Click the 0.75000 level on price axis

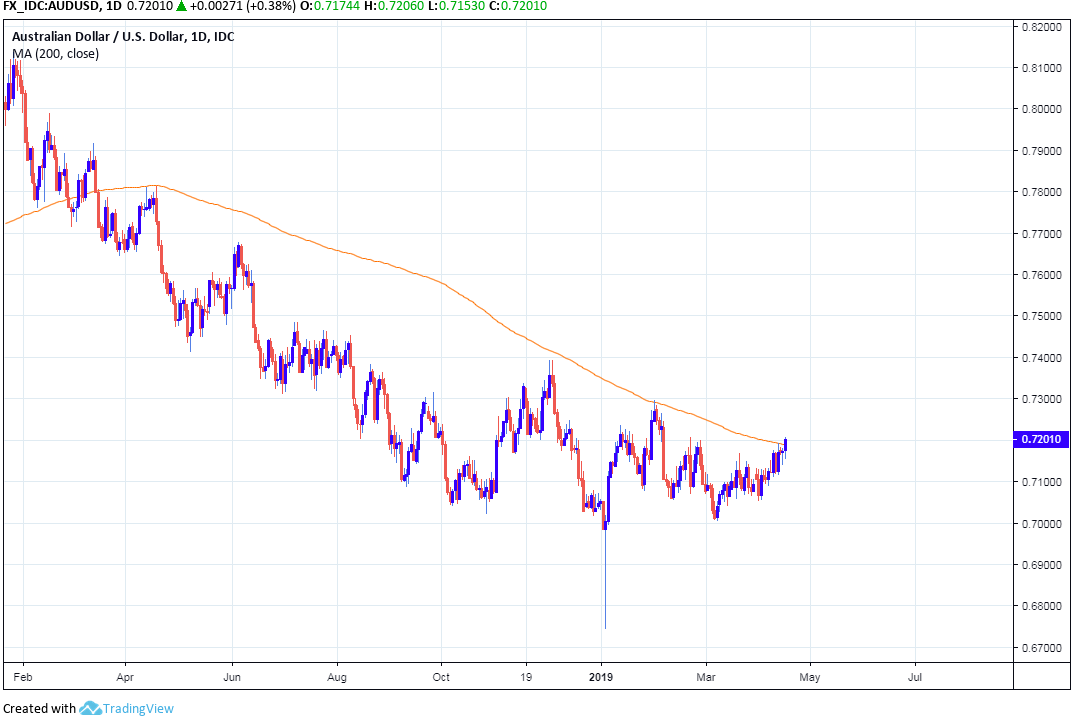click(1042, 316)
